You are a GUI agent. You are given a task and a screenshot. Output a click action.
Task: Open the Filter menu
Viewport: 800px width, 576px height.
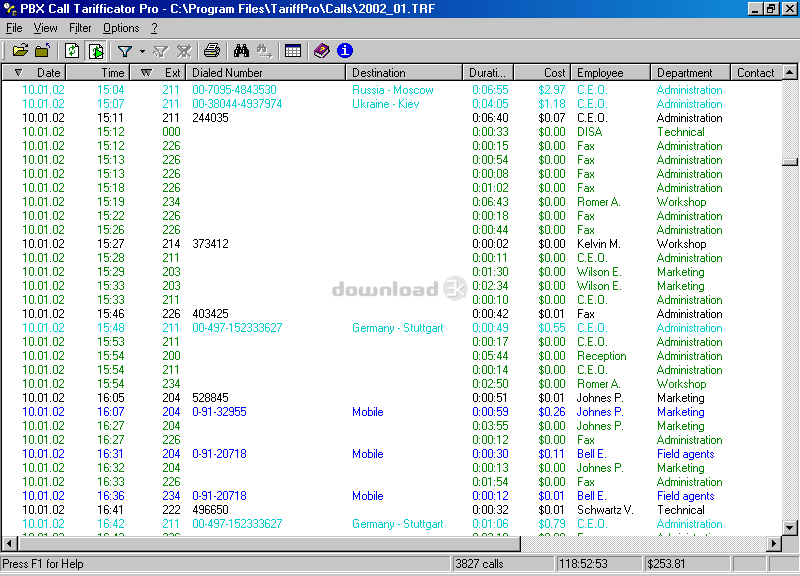(x=80, y=28)
